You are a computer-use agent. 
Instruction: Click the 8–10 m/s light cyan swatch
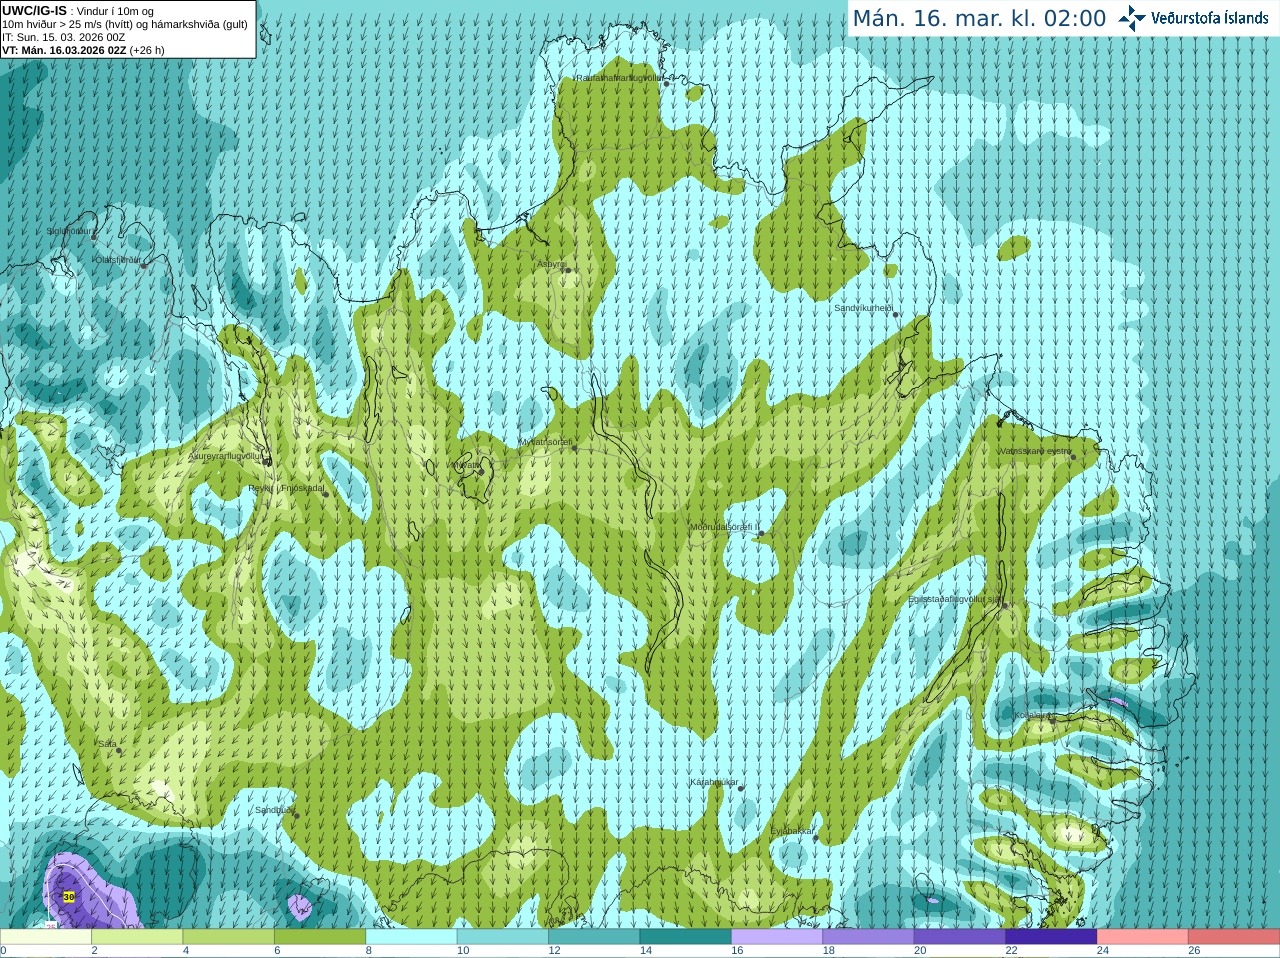pyautogui.click(x=411, y=937)
